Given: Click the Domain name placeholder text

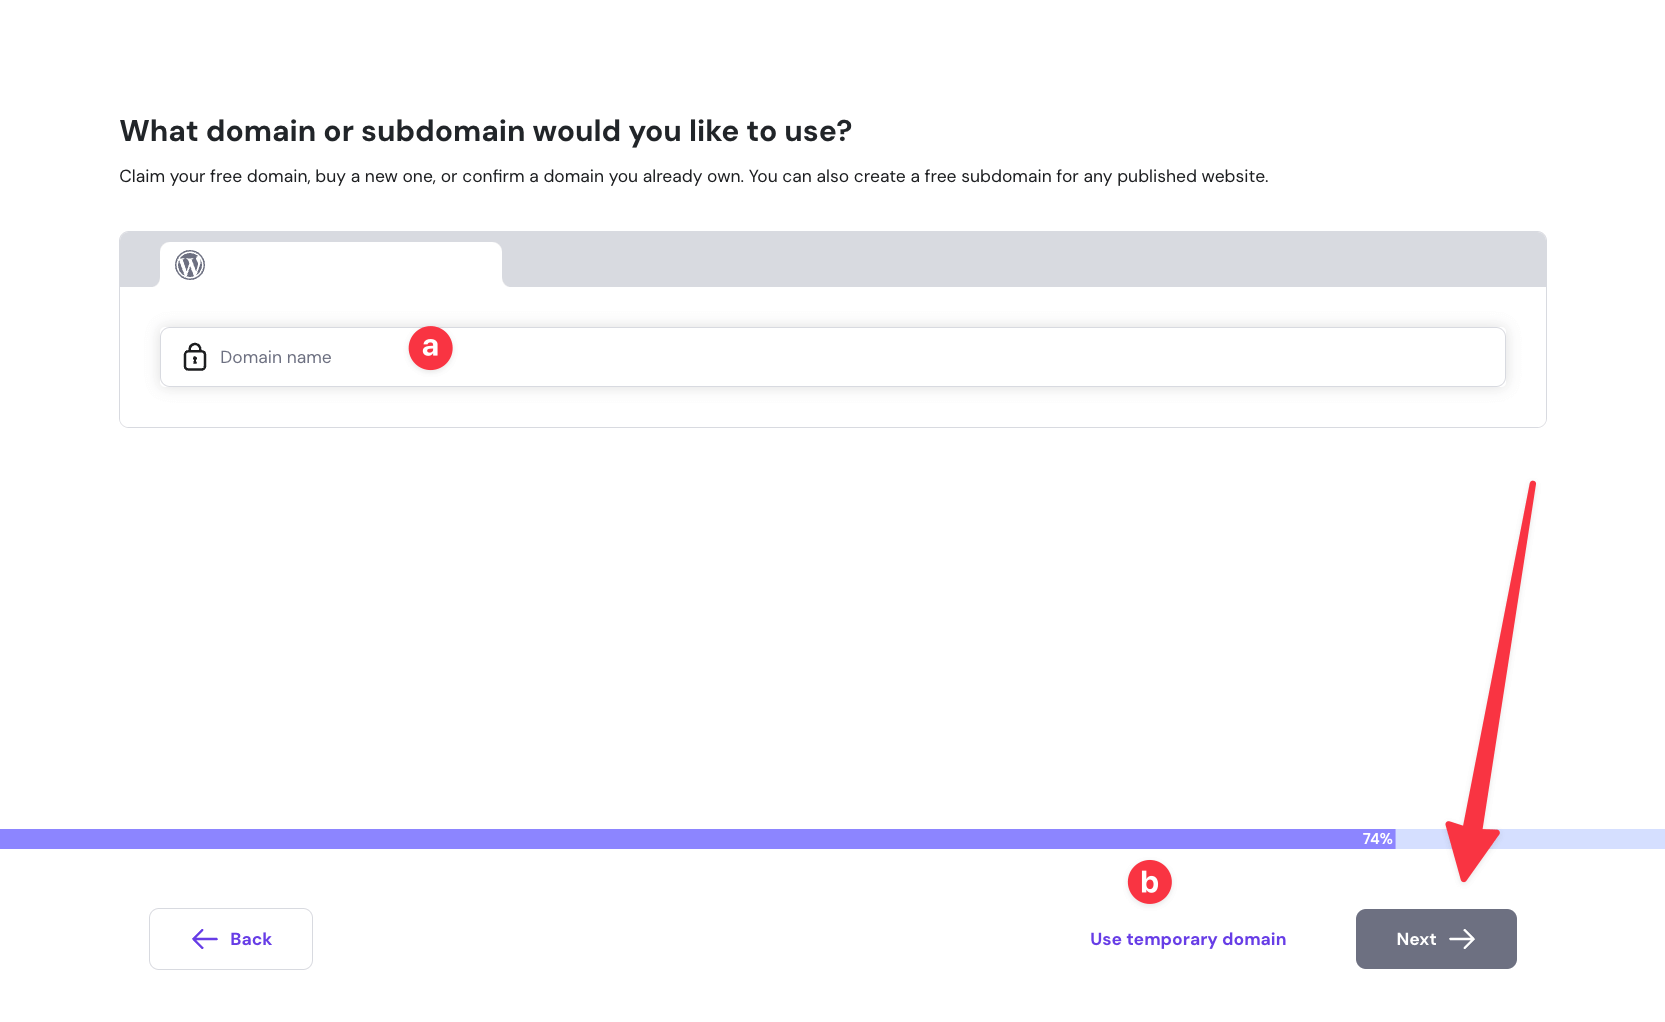Looking at the screenshot, I should [275, 357].
